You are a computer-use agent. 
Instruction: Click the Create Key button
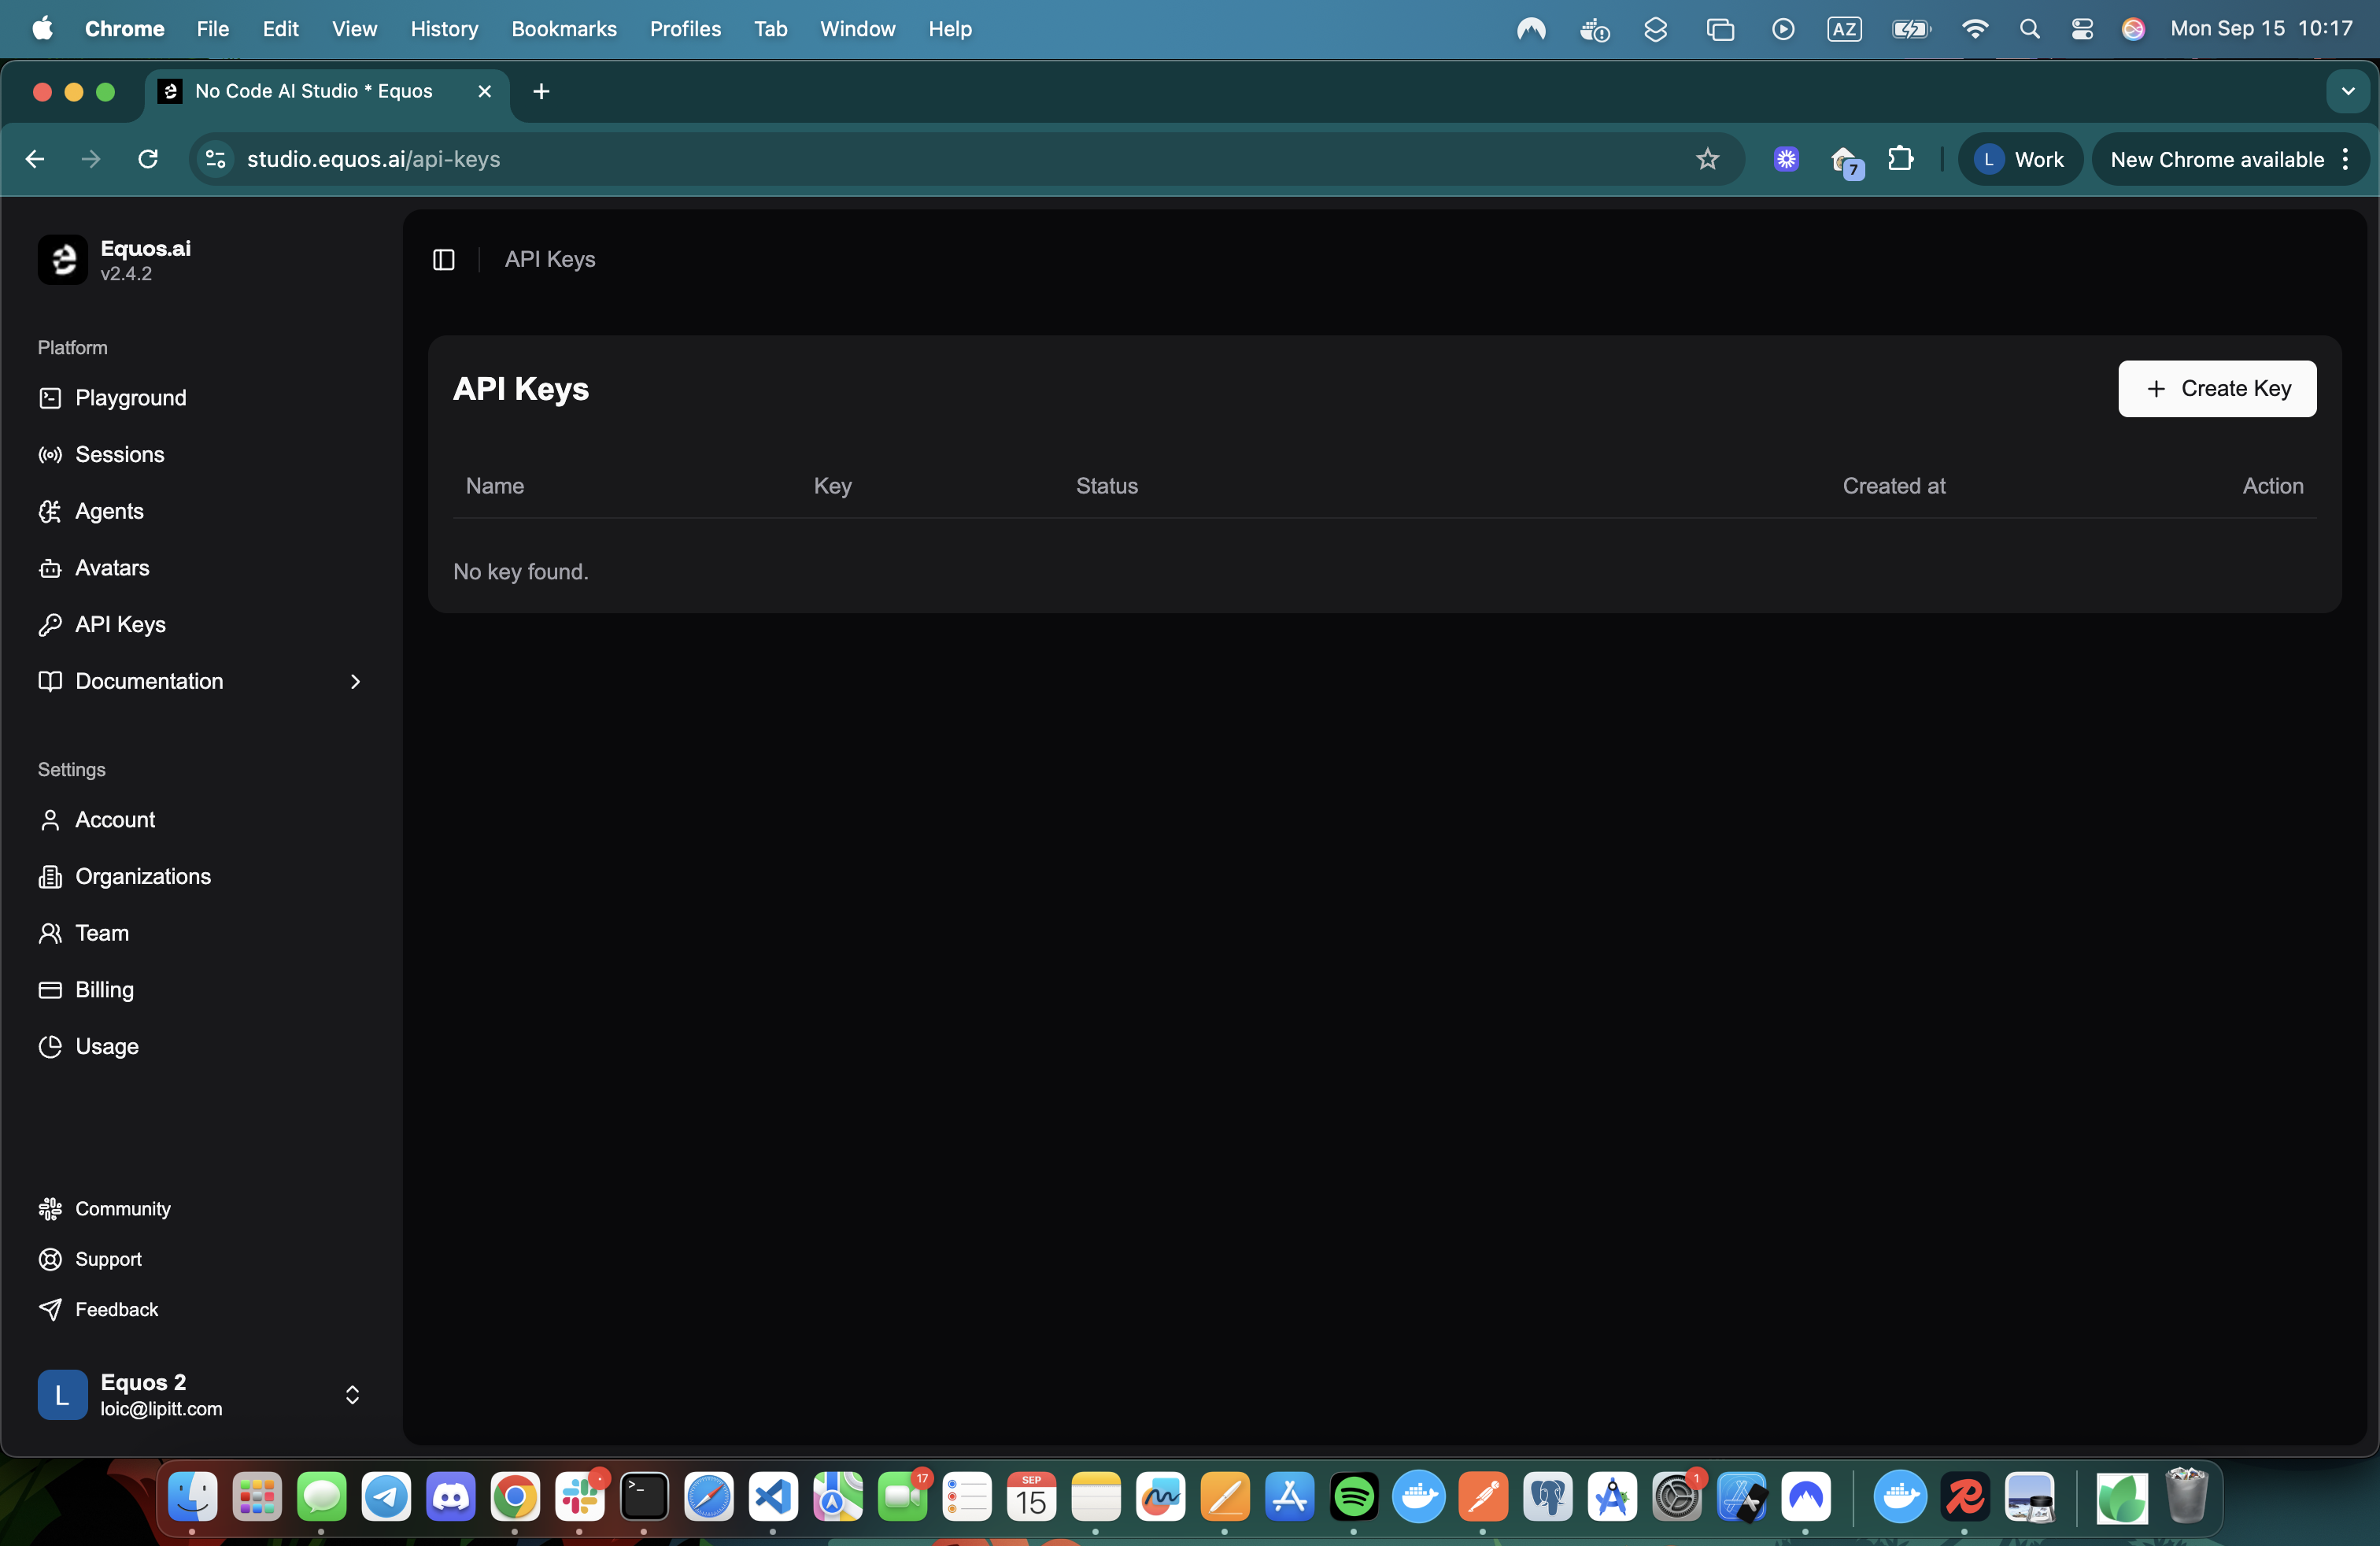pyautogui.click(x=2216, y=389)
